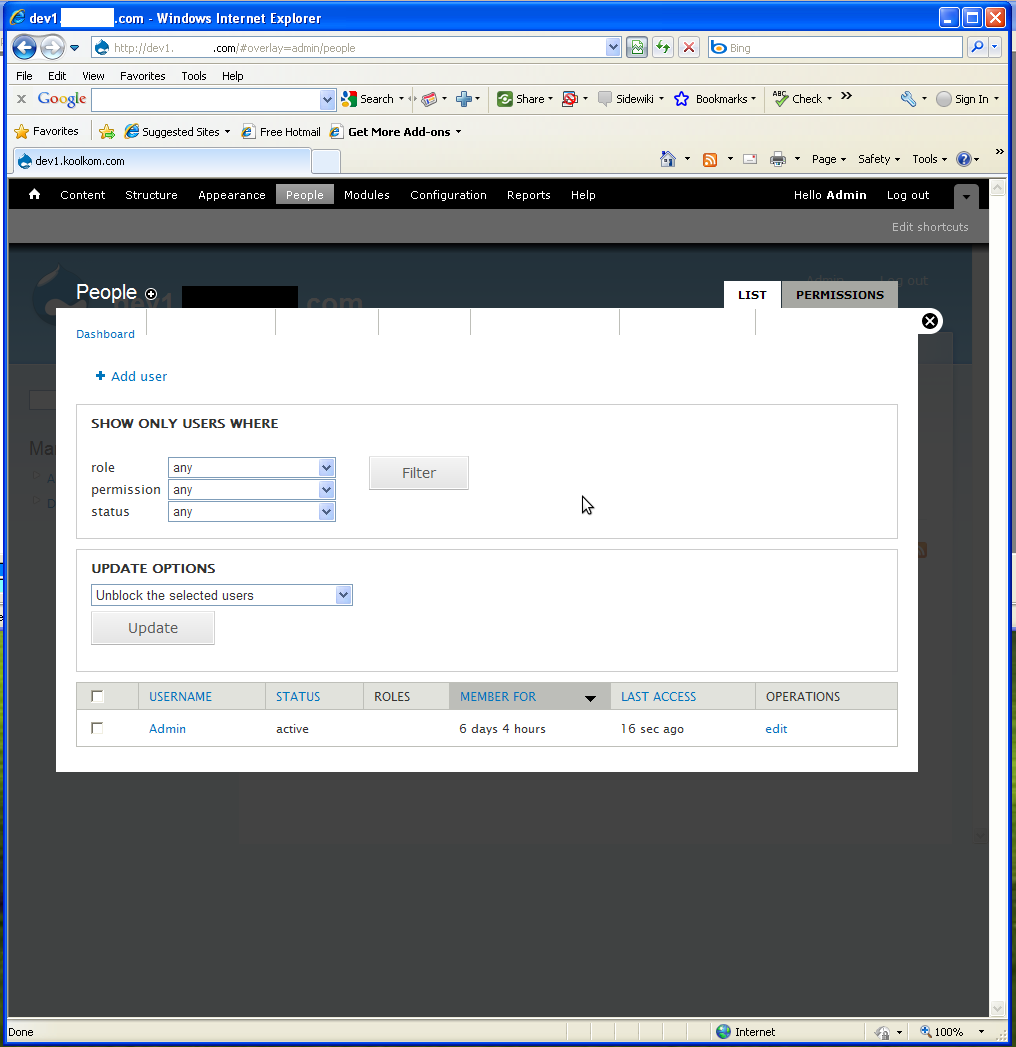Click the RSS feeds toolbar icon
The height and width of the screenshot is (1047, 1016).
click(x=710, y=160)
